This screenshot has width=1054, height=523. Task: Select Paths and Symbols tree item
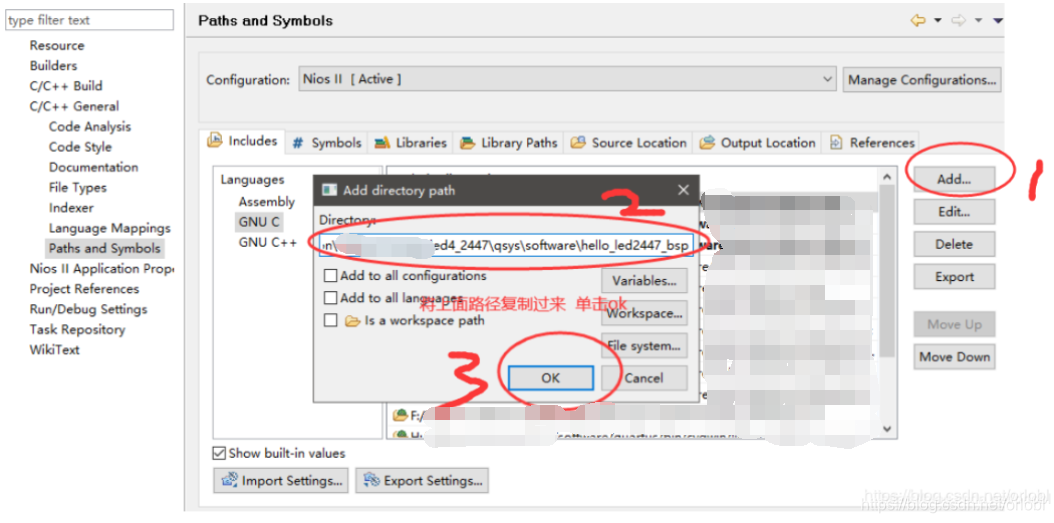coord(105,248)
